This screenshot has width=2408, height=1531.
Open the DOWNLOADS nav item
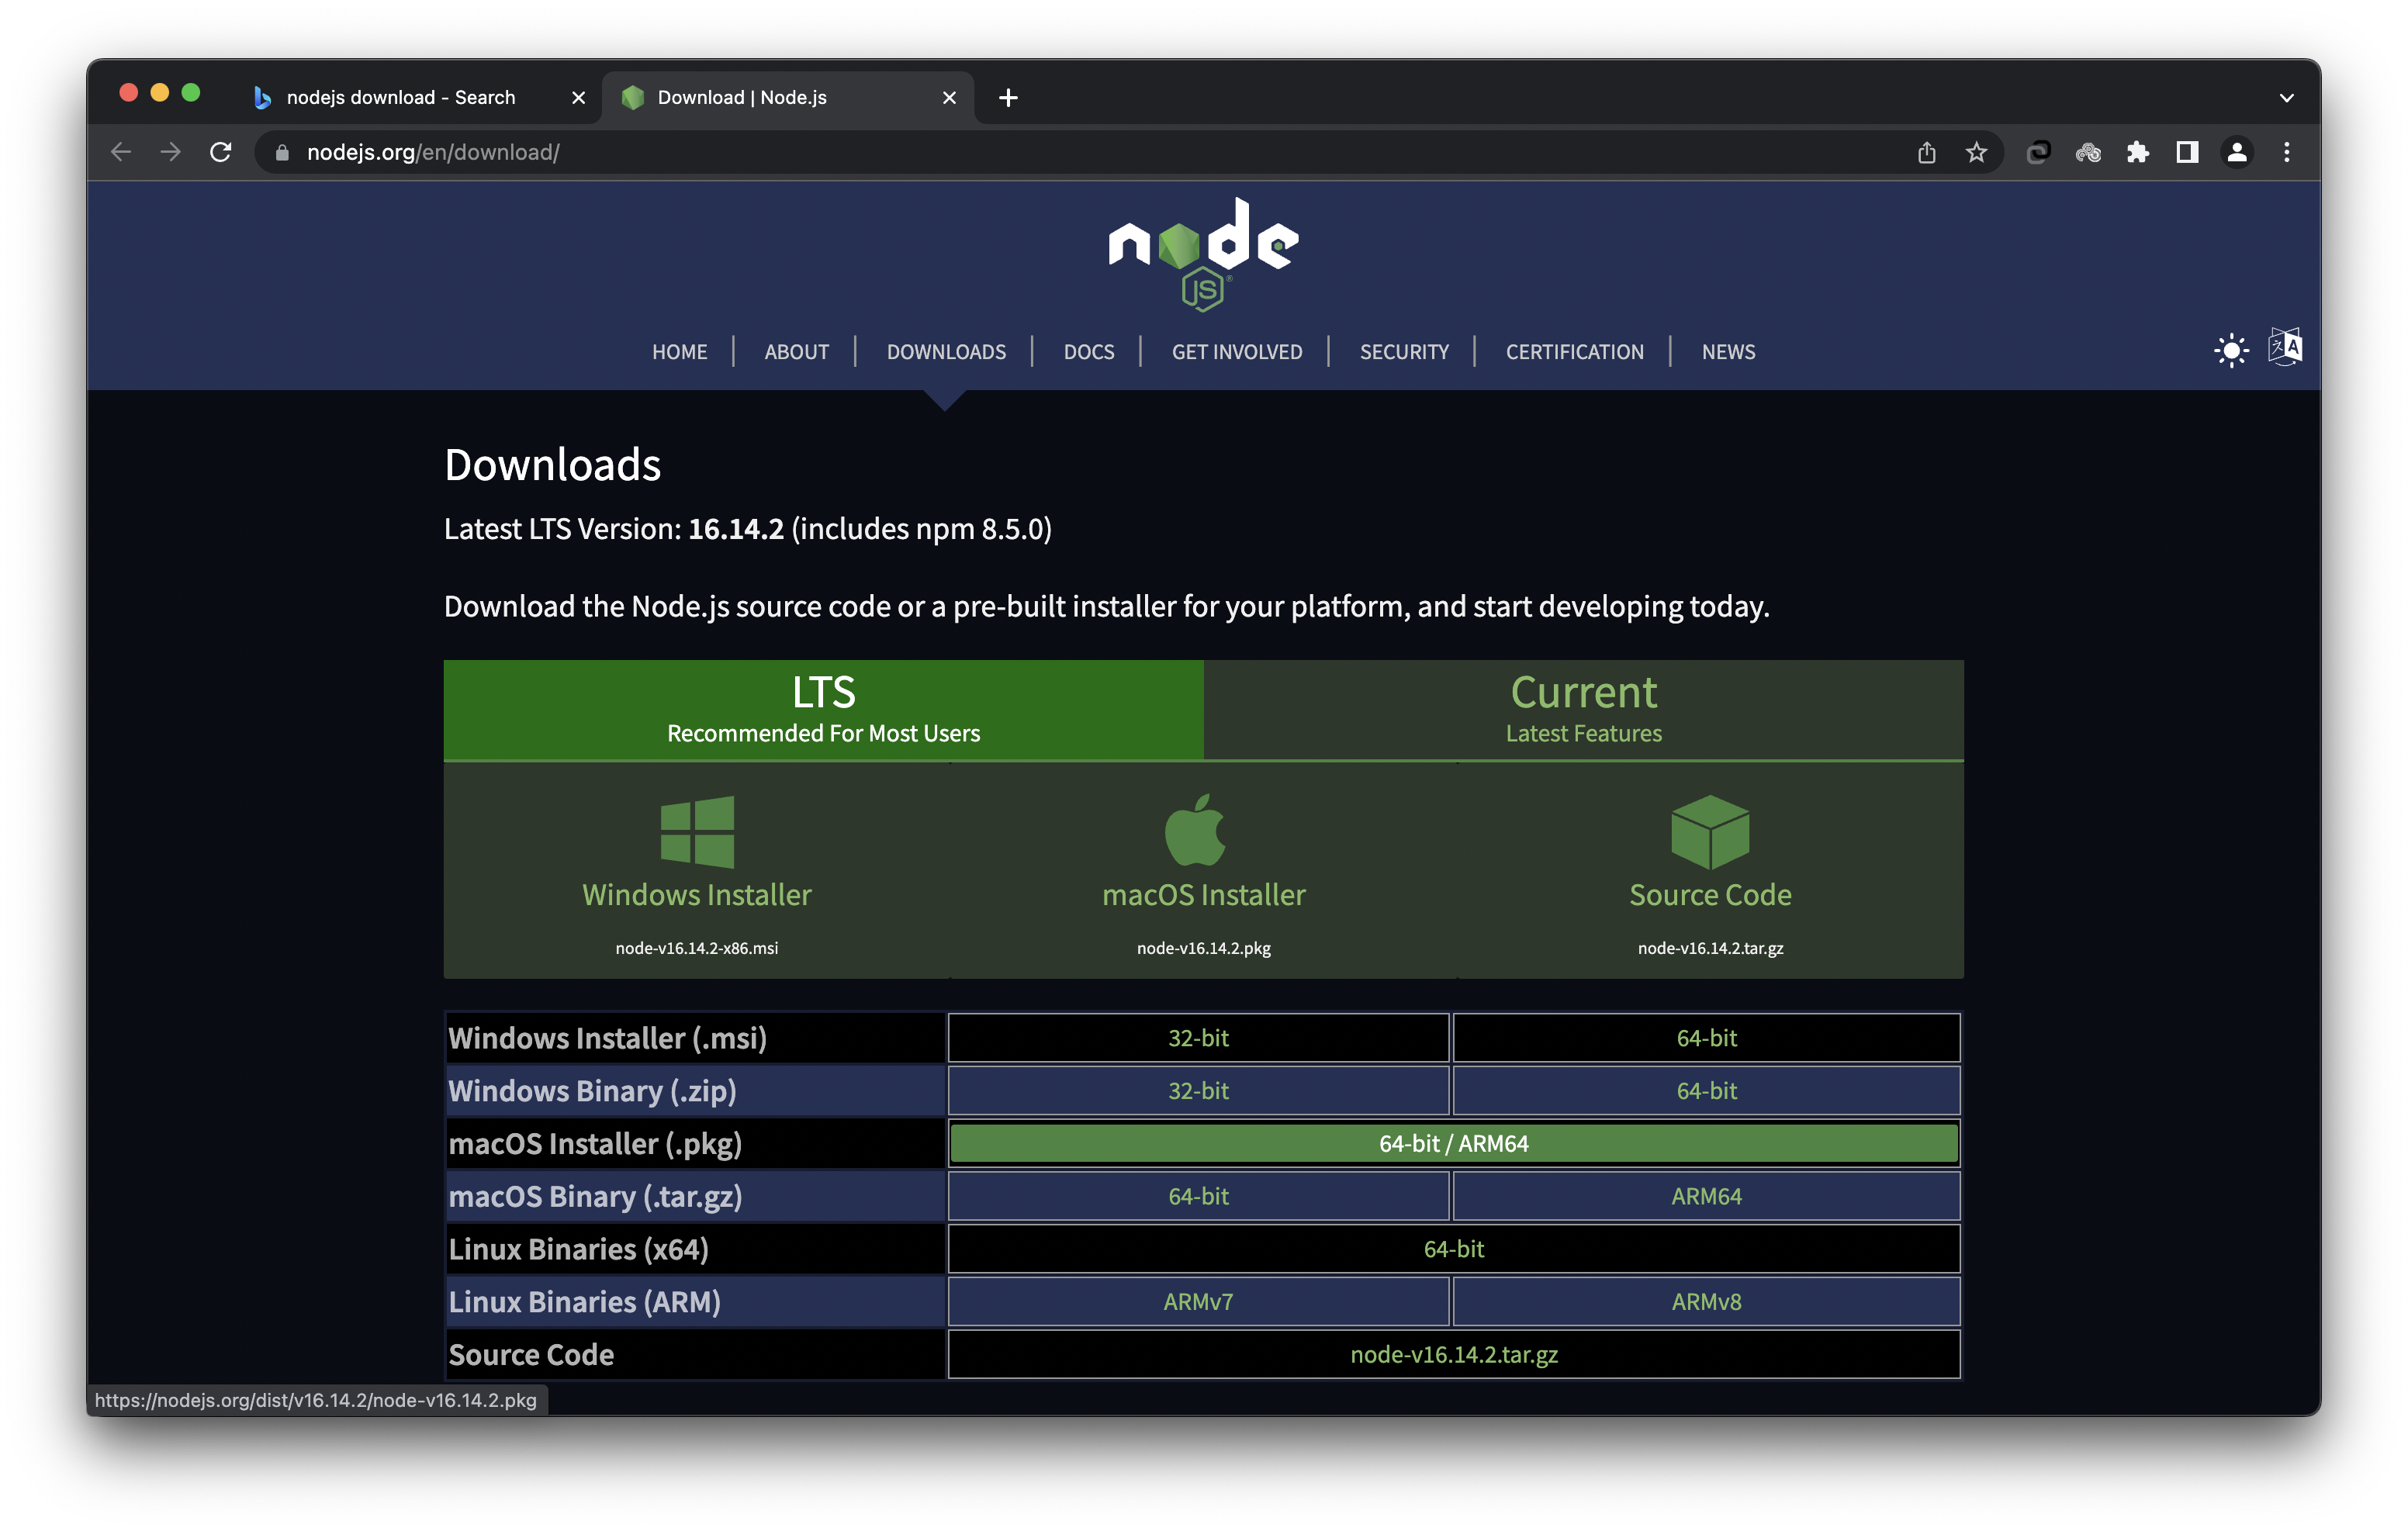tap(946, 352)
